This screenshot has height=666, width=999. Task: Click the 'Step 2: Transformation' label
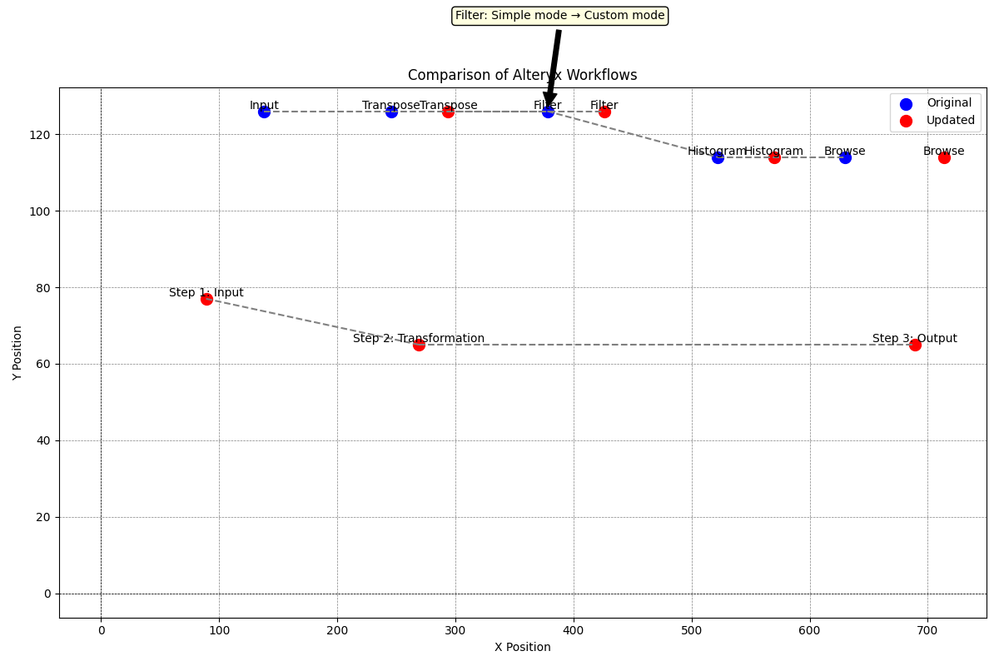(419, 338)
